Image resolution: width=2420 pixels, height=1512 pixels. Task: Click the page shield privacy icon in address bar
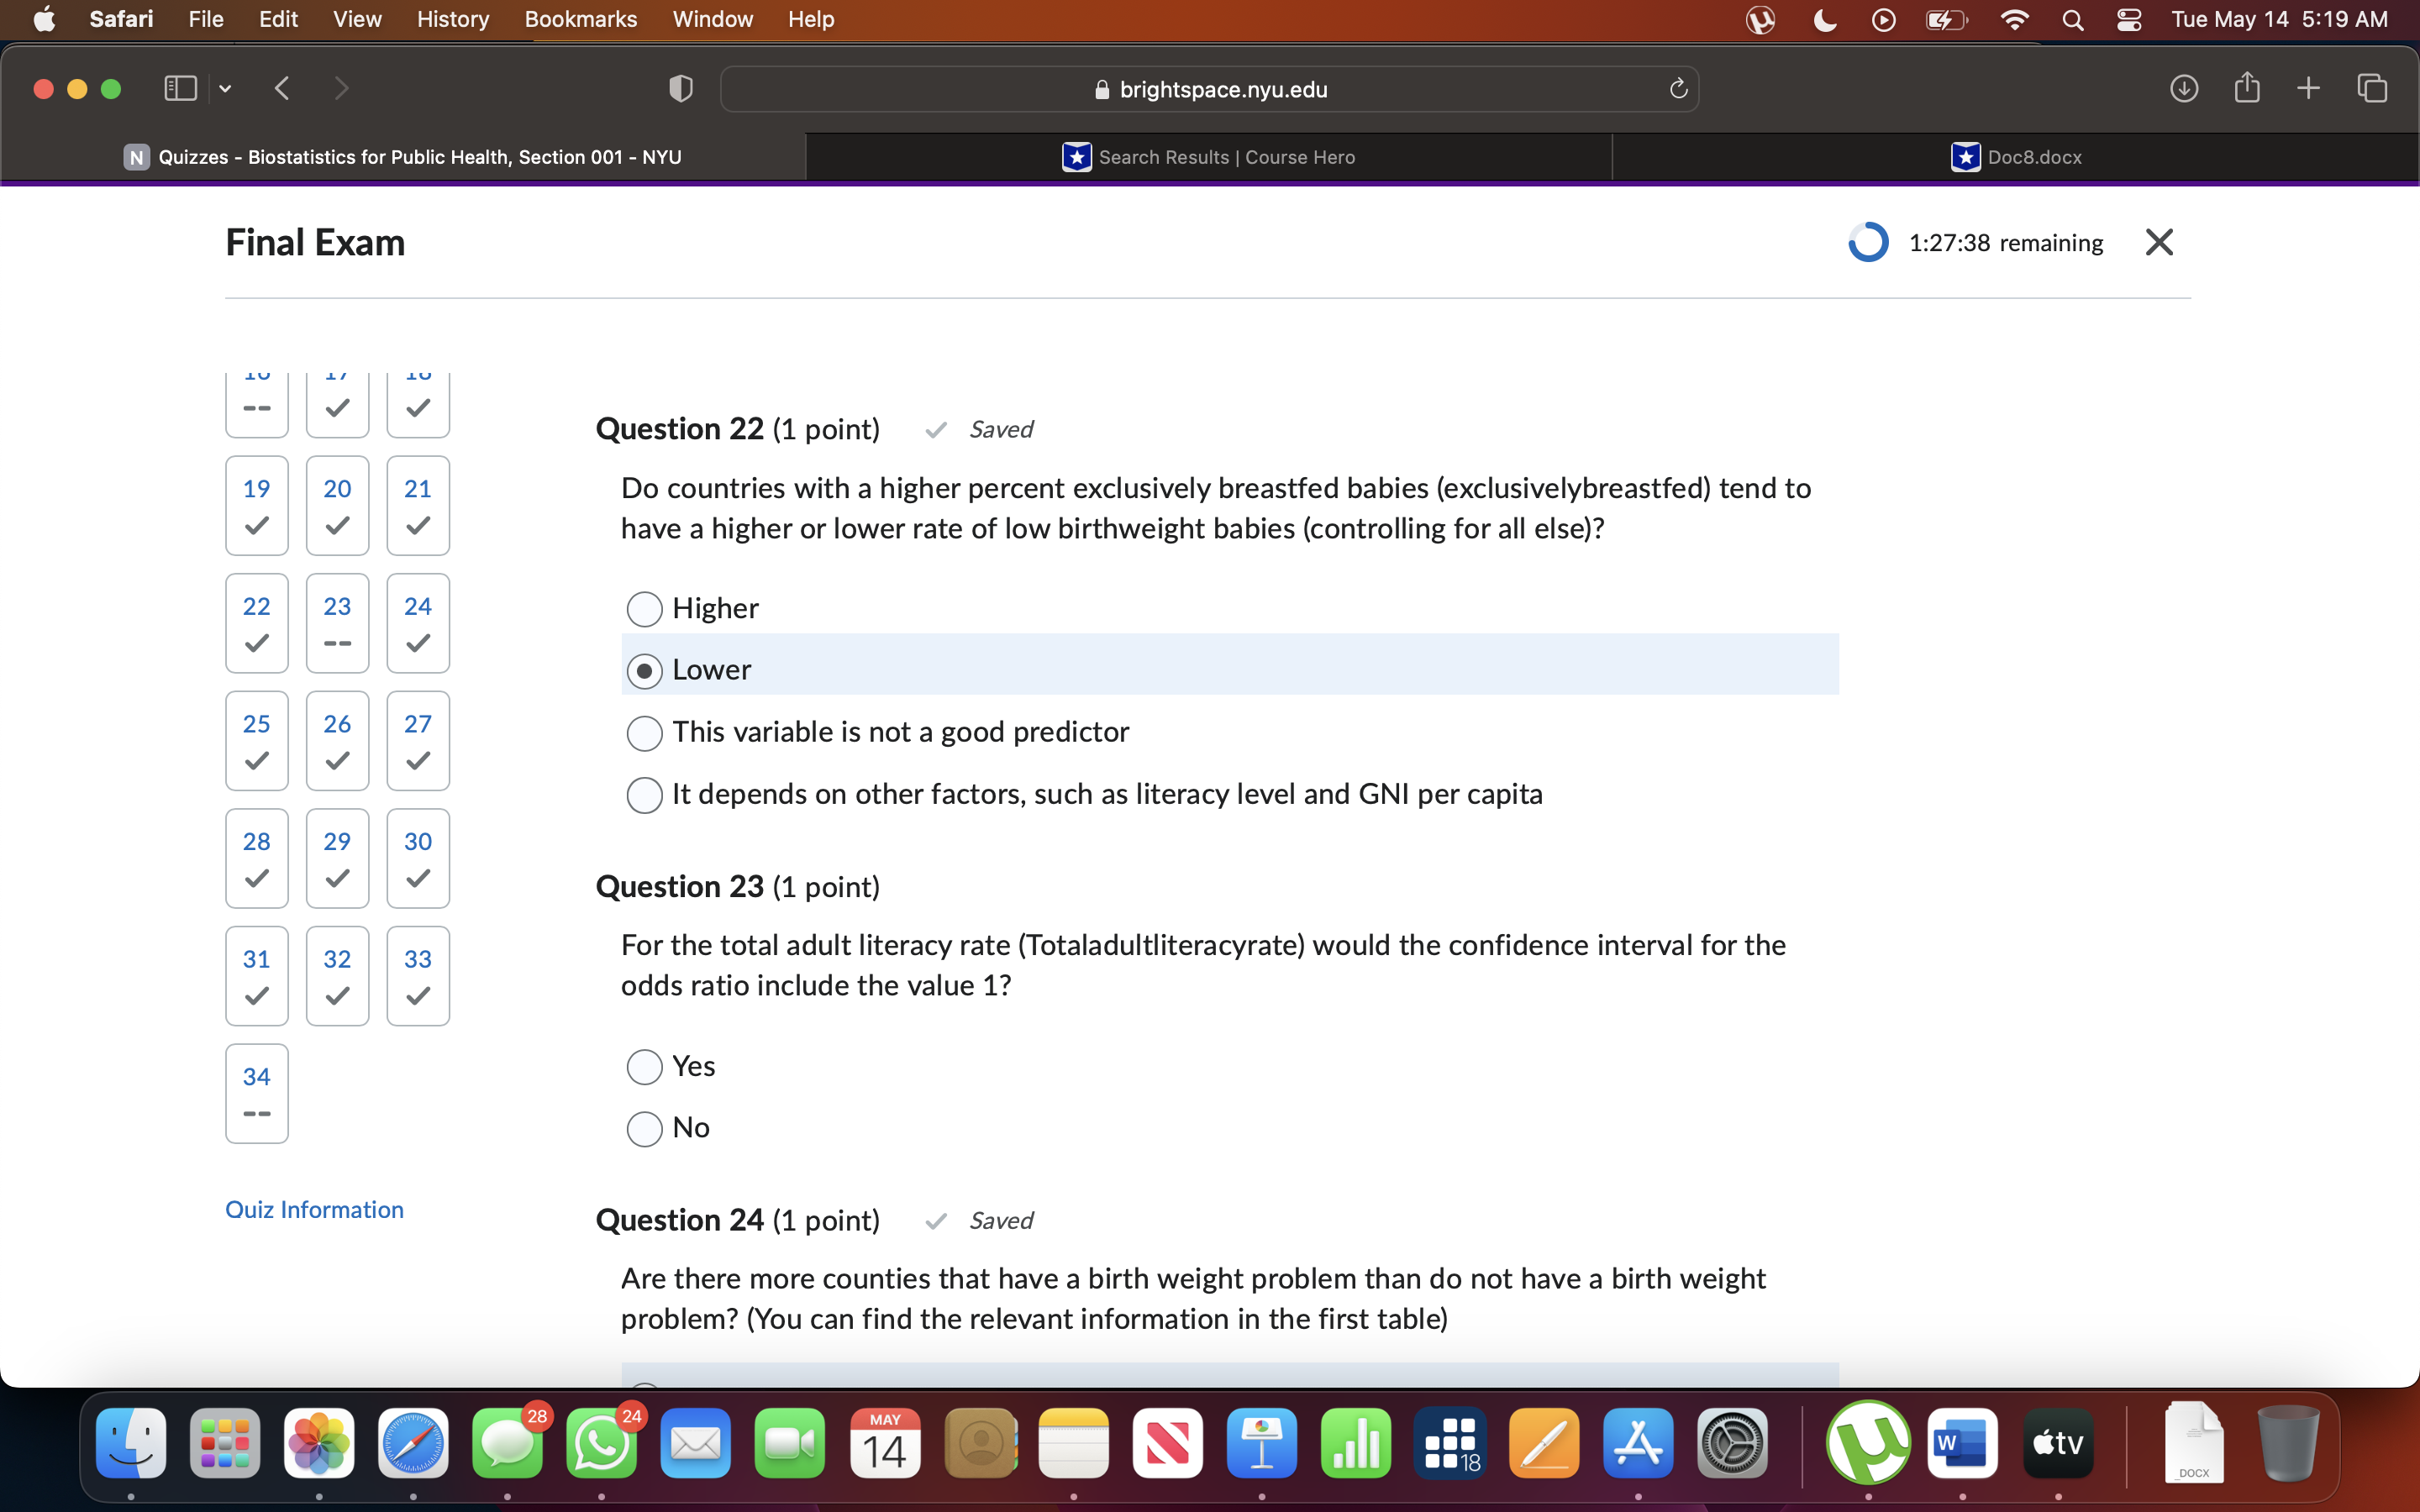click(x=680, y=87)
